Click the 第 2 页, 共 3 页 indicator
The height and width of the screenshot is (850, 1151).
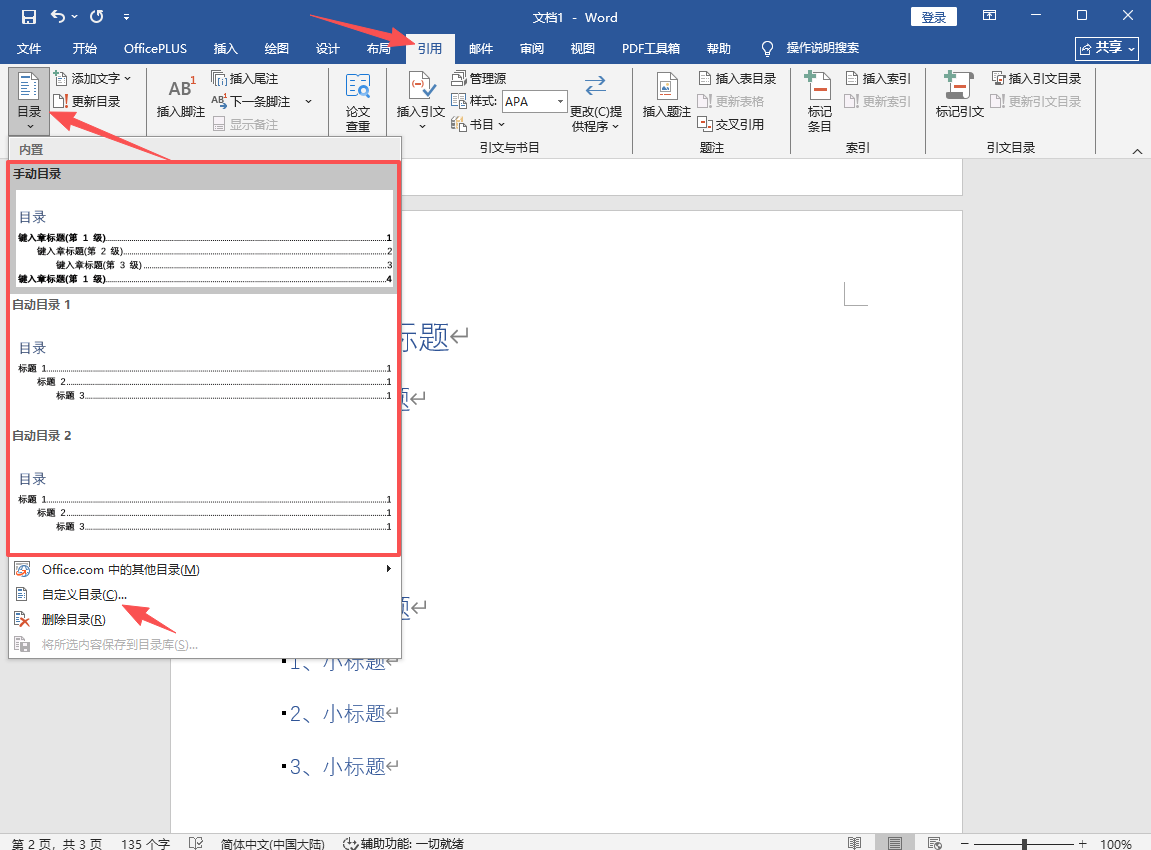[57, 843]
